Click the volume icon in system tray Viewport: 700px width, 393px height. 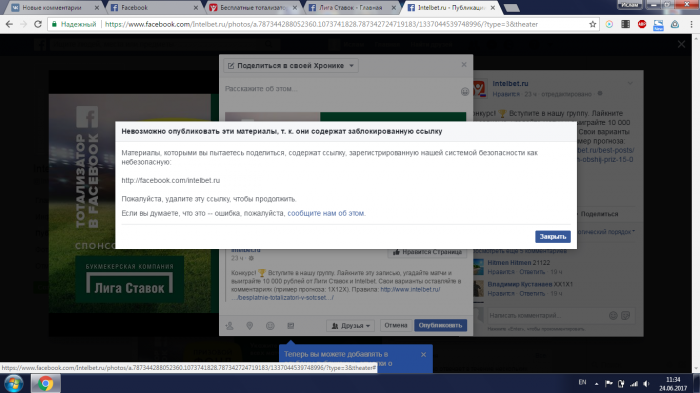pyautogui.click(x=646, y=384)
